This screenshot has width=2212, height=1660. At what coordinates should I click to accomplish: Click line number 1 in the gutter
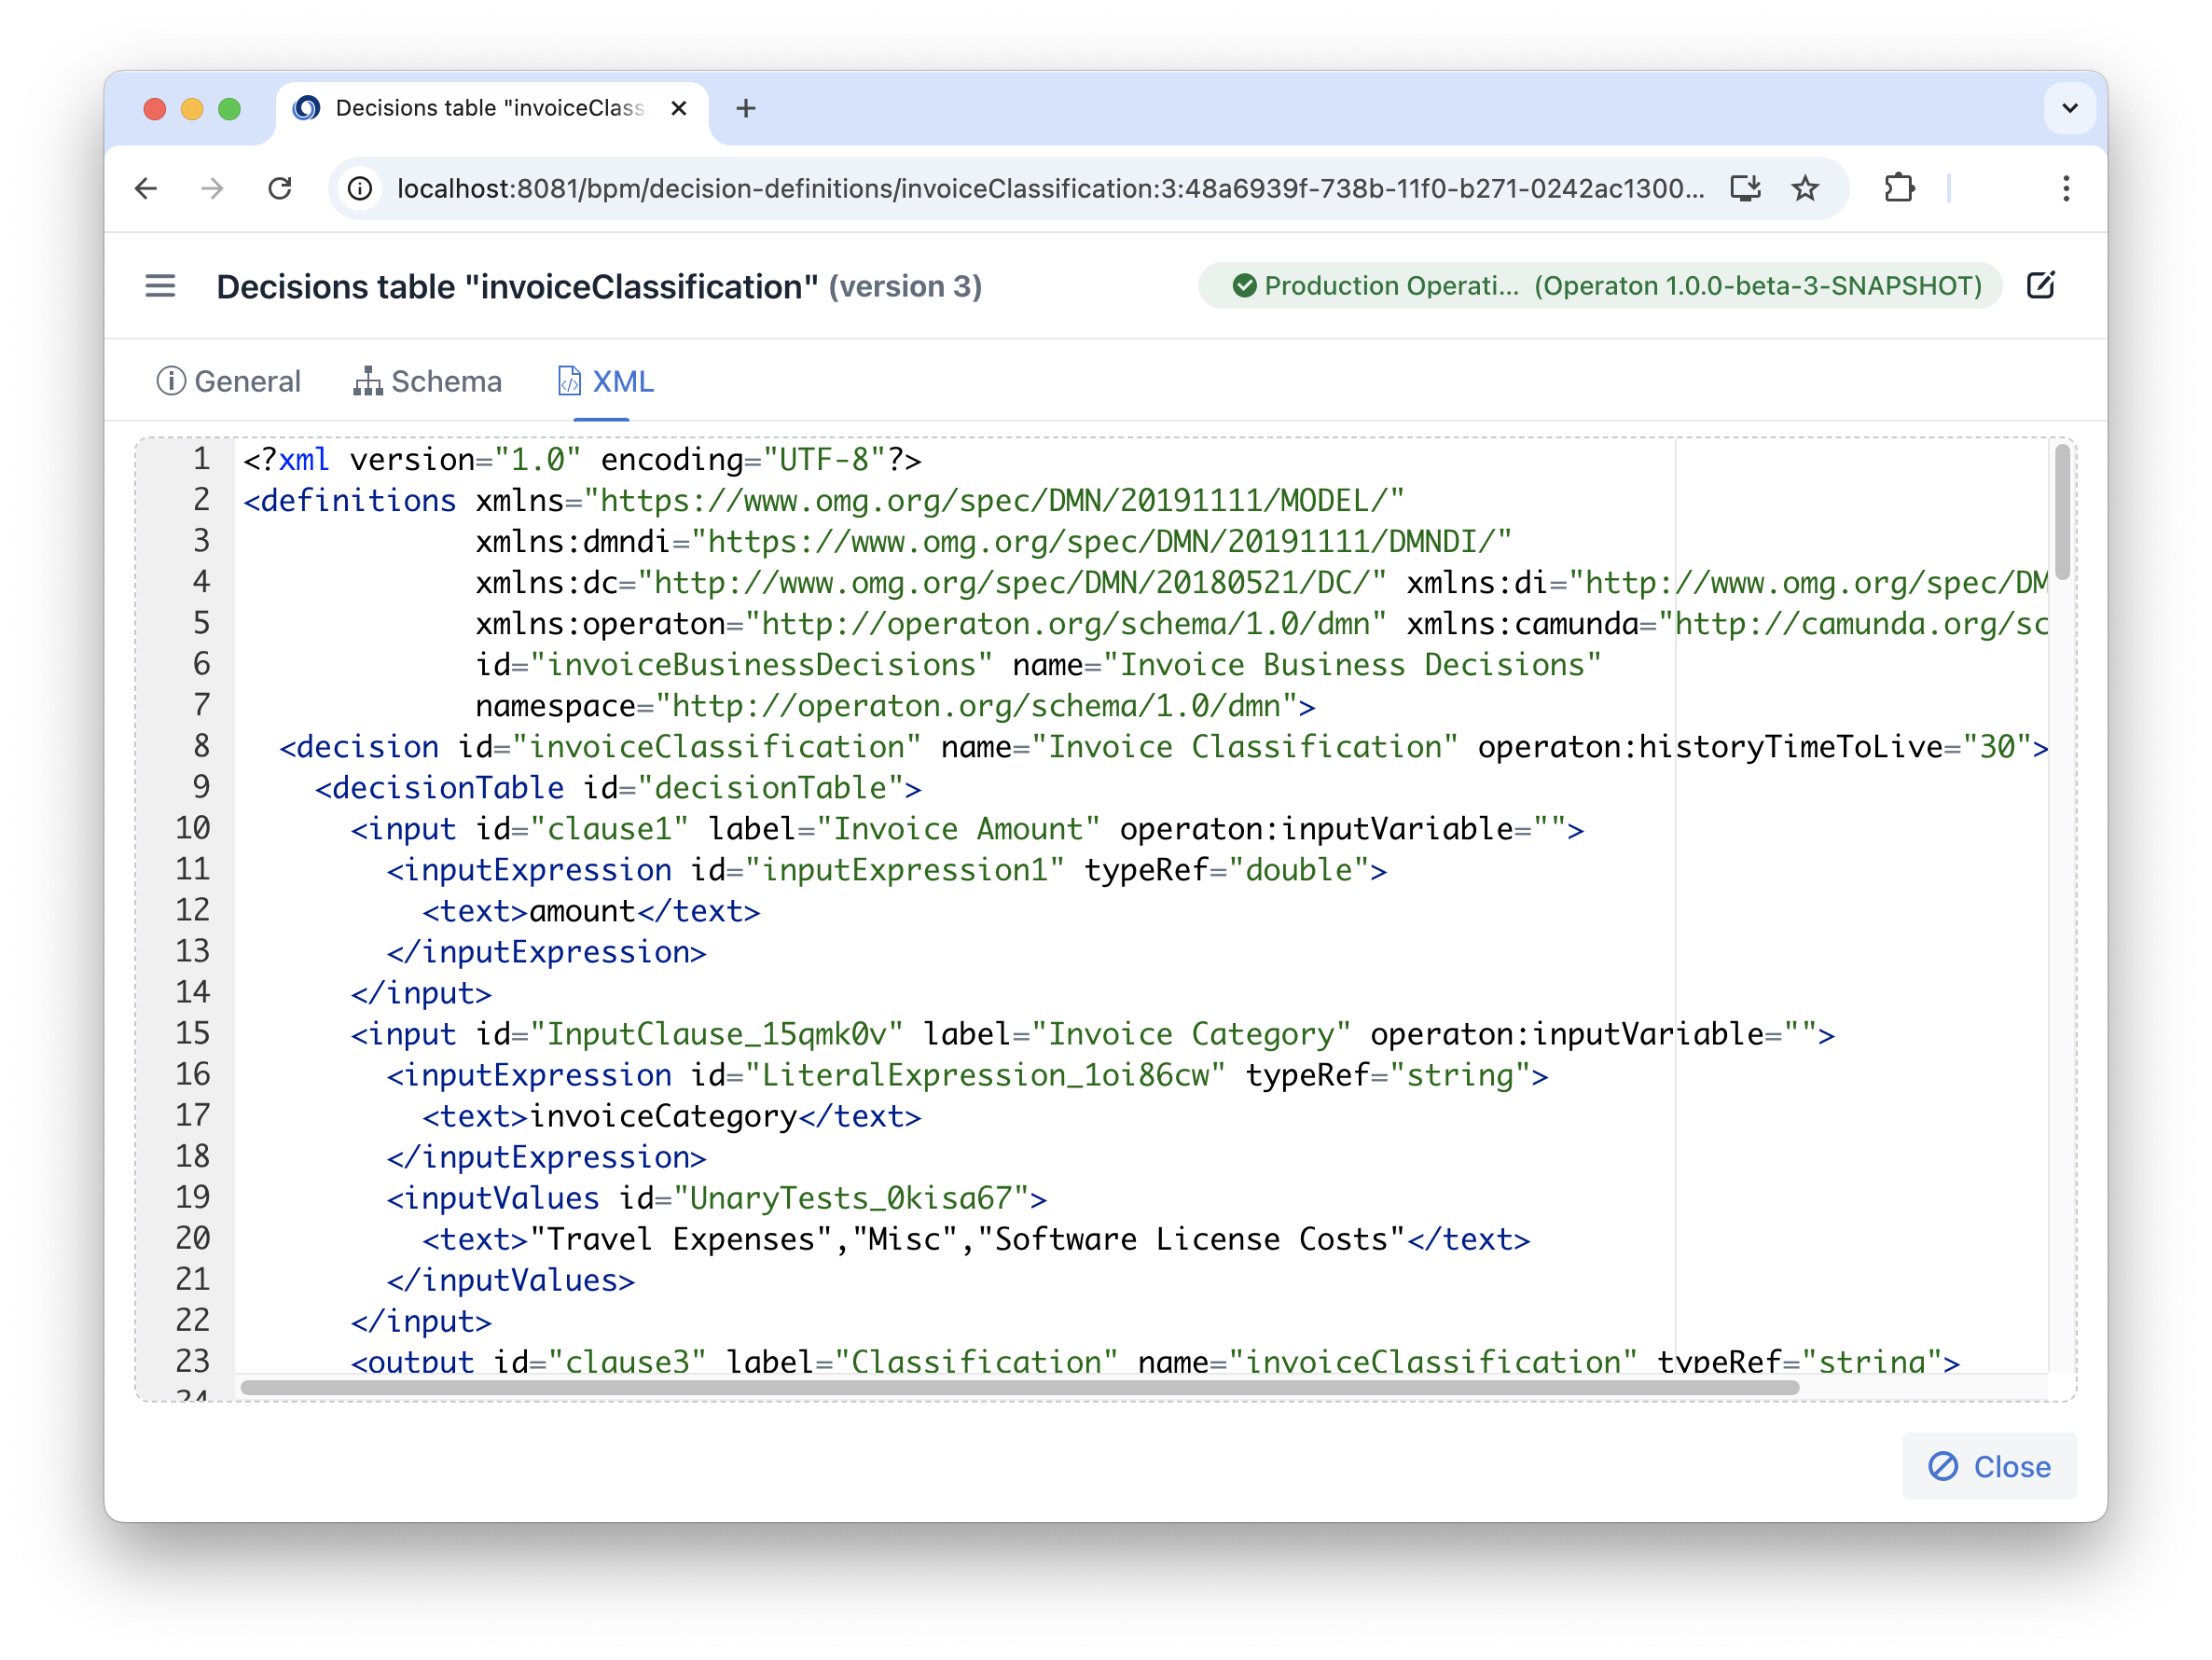(201, 459)
